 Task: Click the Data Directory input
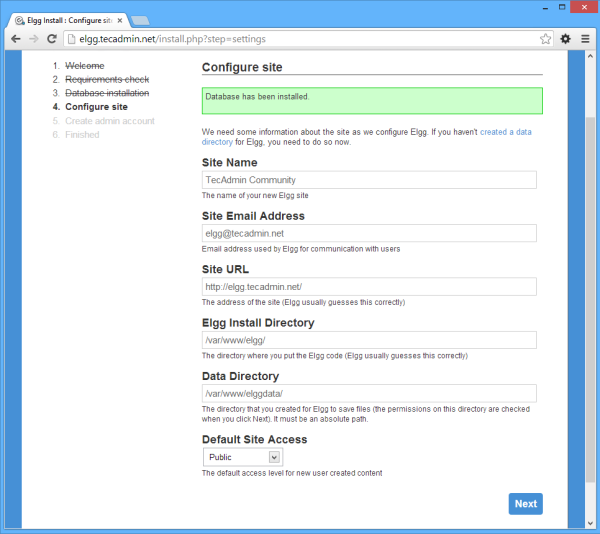click(x=369, y=394)
